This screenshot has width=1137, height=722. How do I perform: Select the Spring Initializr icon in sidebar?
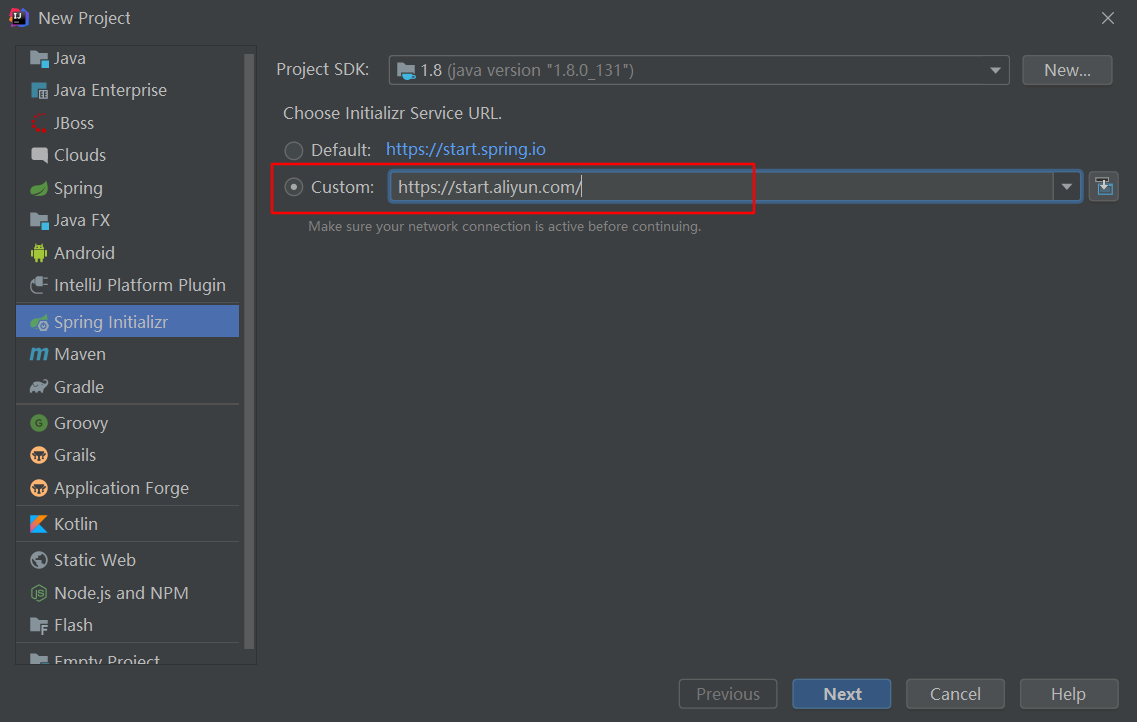click(40, 322)
